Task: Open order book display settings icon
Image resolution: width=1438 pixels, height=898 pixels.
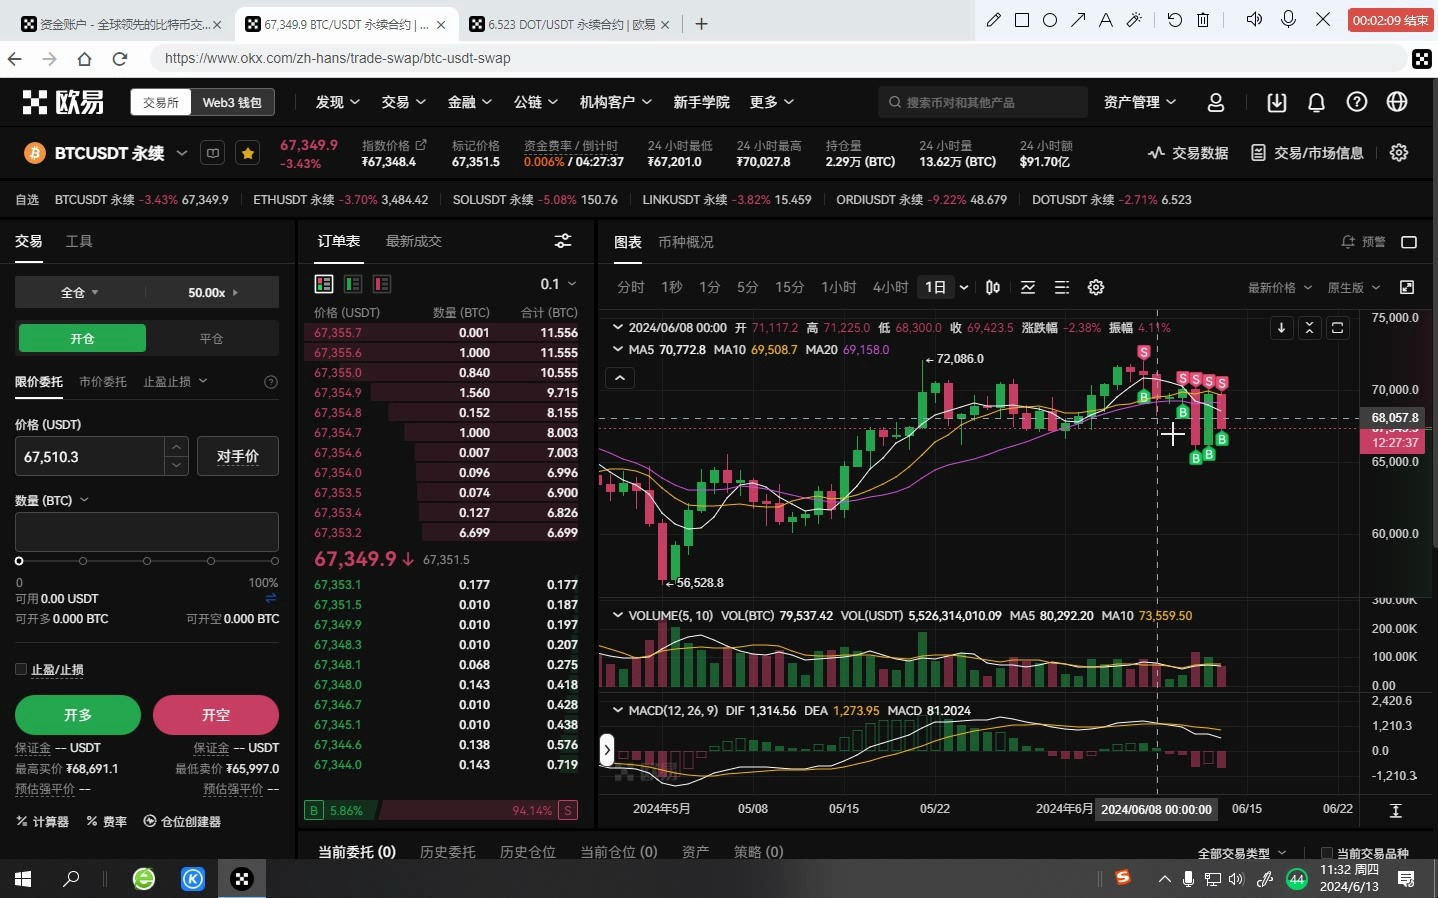Action: [x=563, y=241]
